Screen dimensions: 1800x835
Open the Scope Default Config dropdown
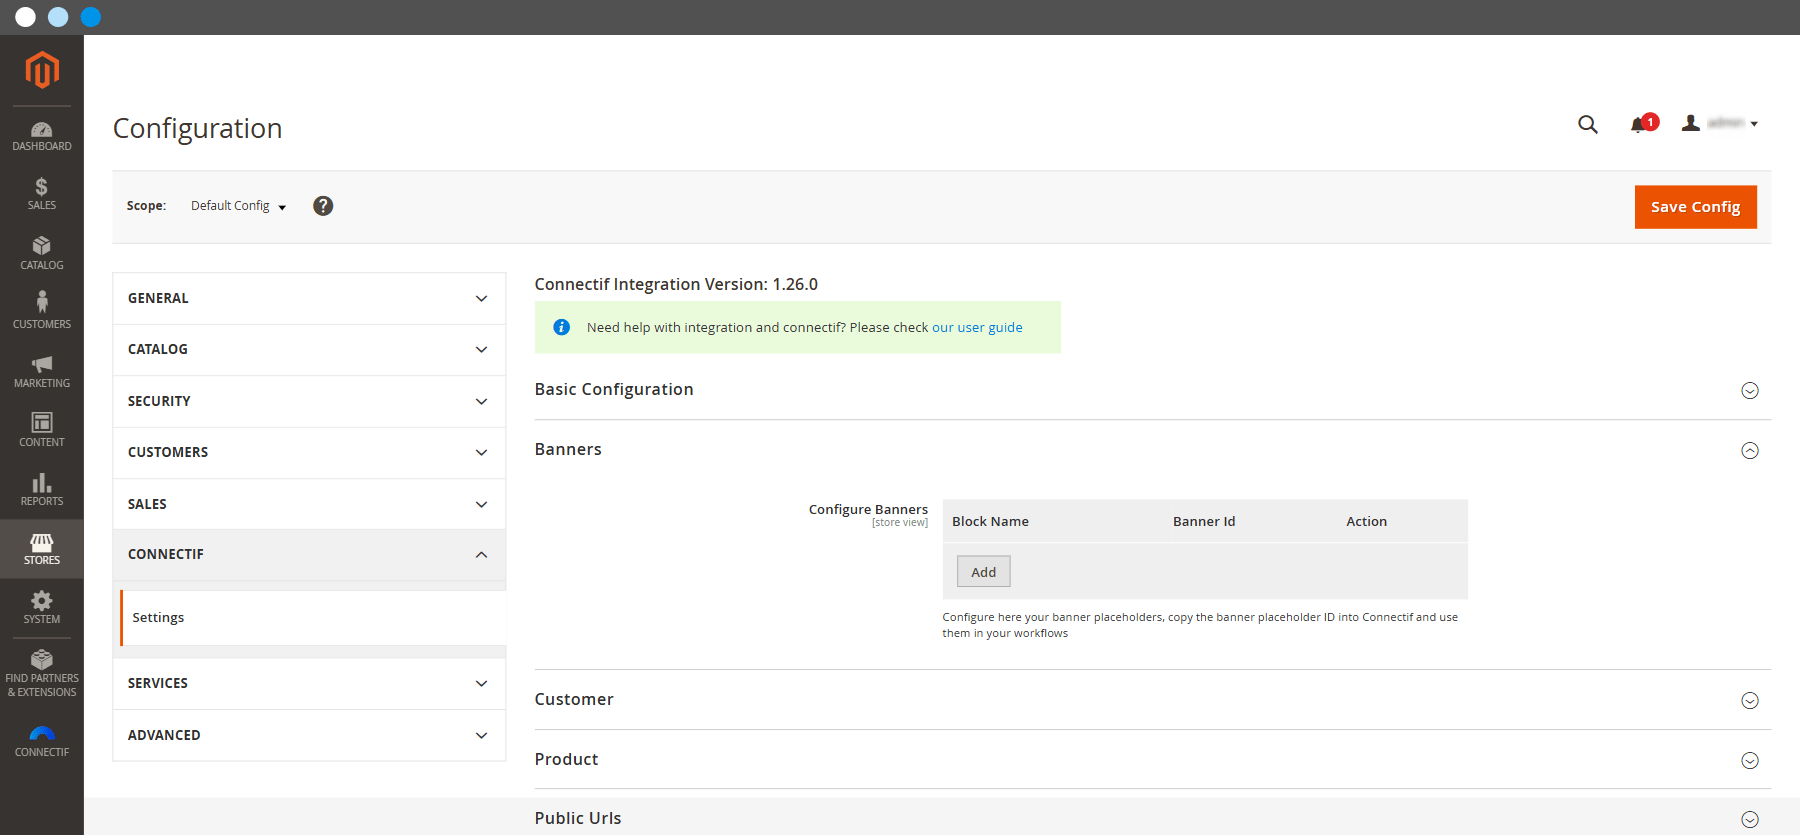click(238, 206)
